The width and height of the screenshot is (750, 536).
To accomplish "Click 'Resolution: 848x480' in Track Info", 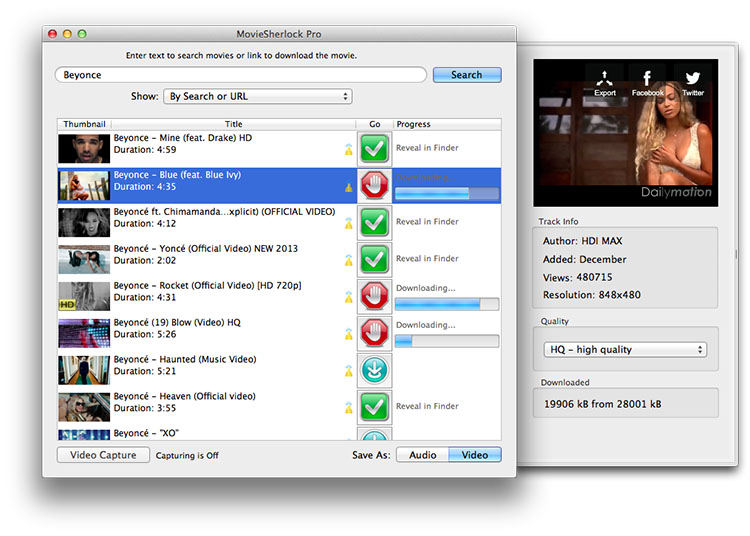I will [592, 295].
